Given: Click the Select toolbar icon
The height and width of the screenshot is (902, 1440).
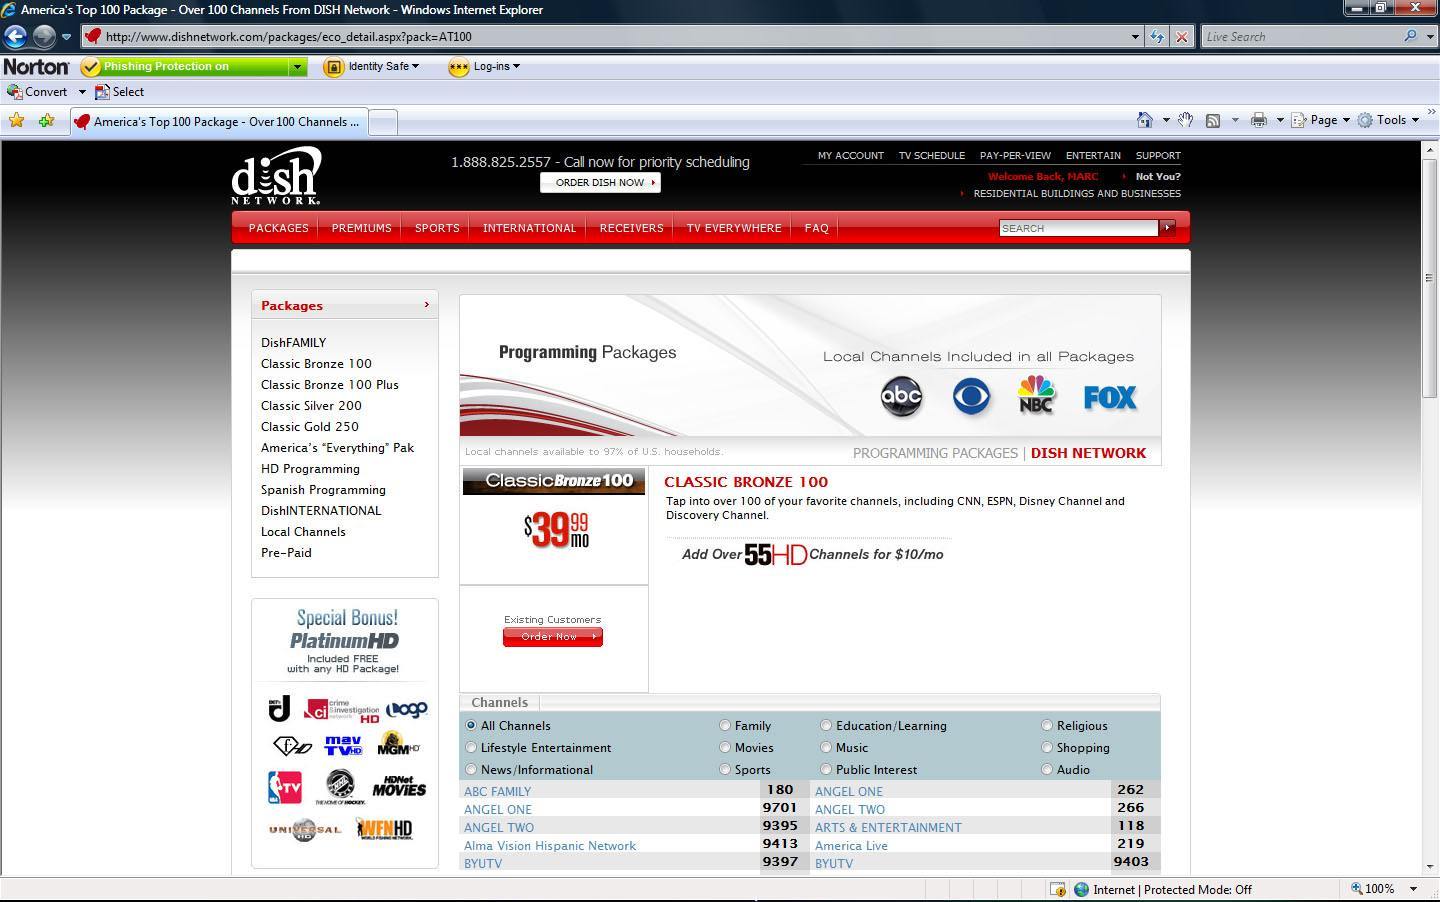Looking at the screenshot, I should coord(102,92).
